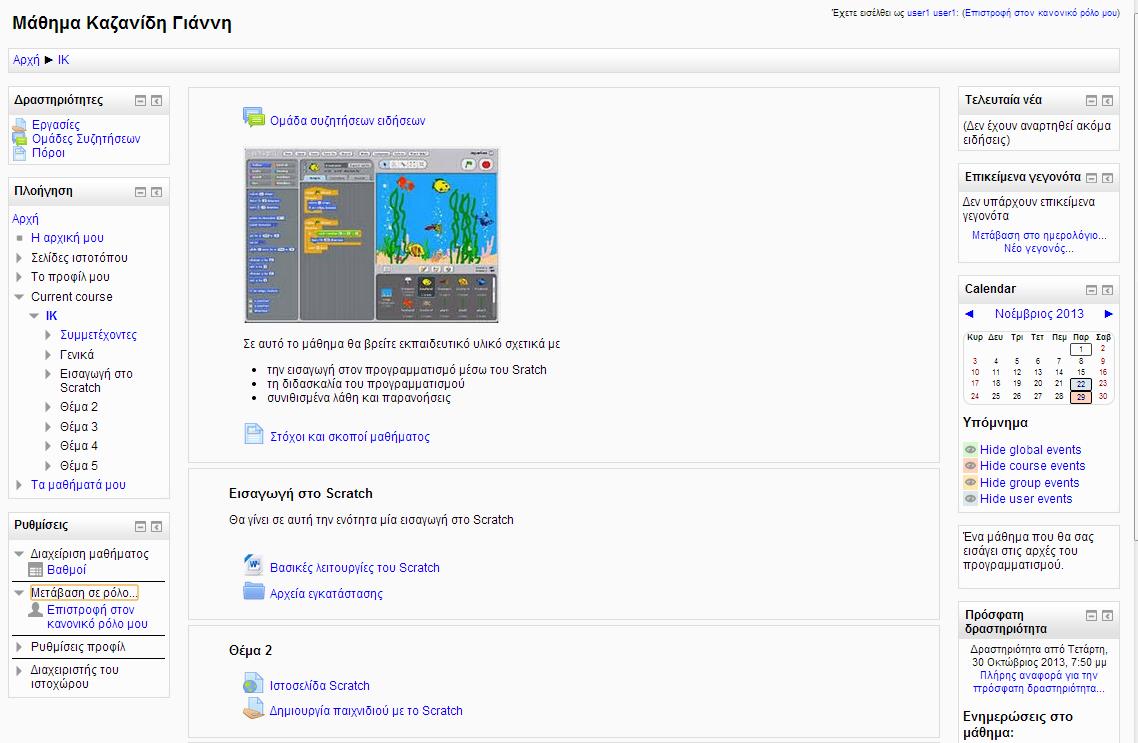Expand Το προφίλ μου tree node

[x=20, y=276]
